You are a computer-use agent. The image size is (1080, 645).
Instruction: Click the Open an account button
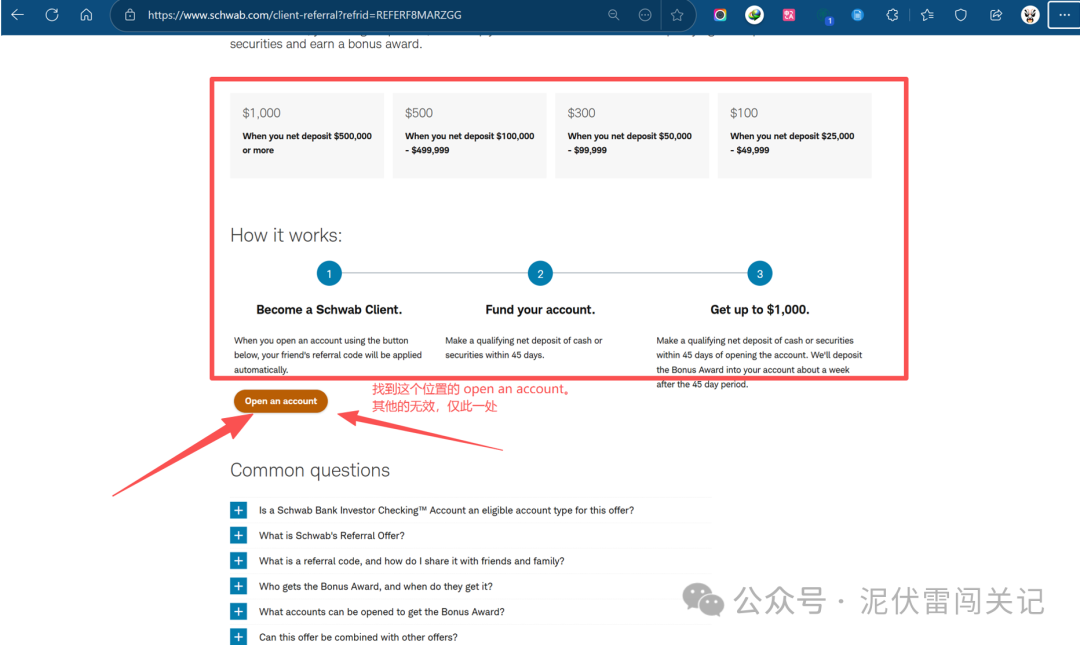point(281,401)
